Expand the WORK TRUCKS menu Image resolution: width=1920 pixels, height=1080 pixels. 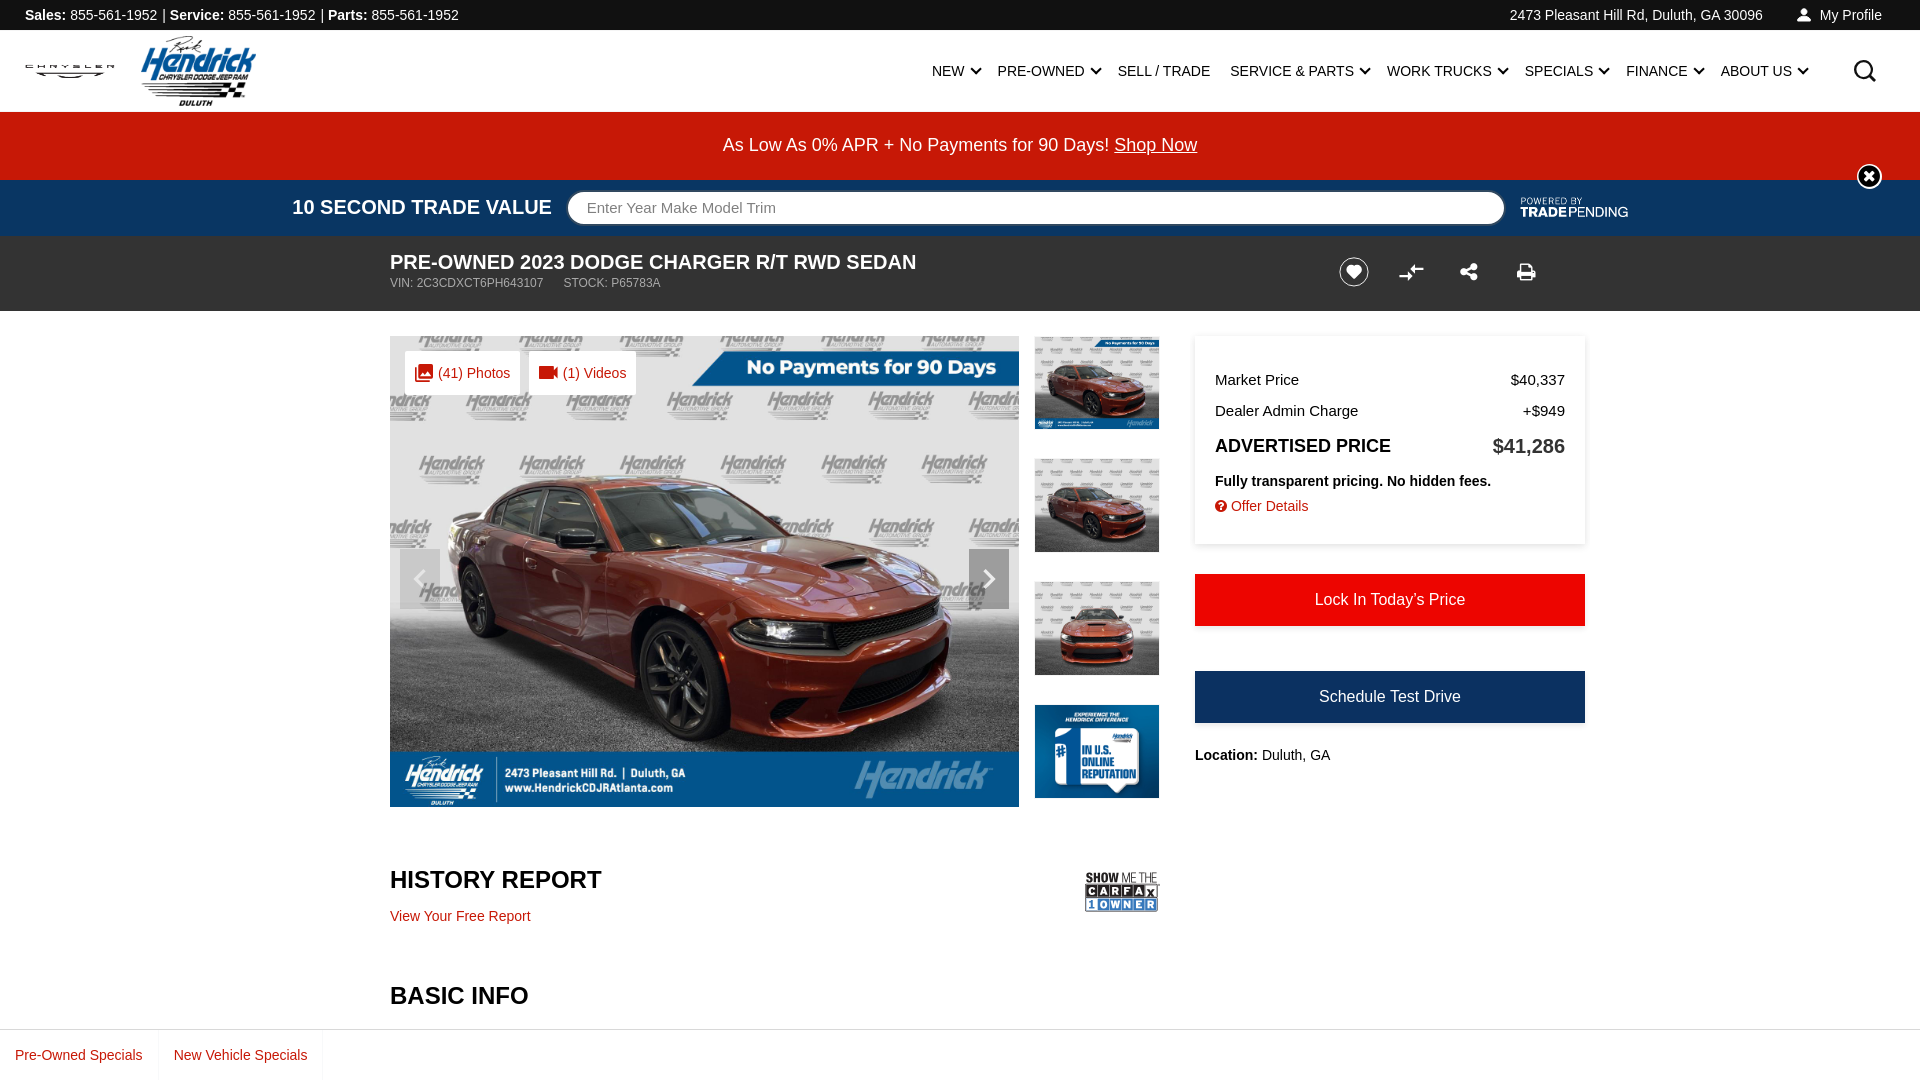click(x=1447, y=71)
